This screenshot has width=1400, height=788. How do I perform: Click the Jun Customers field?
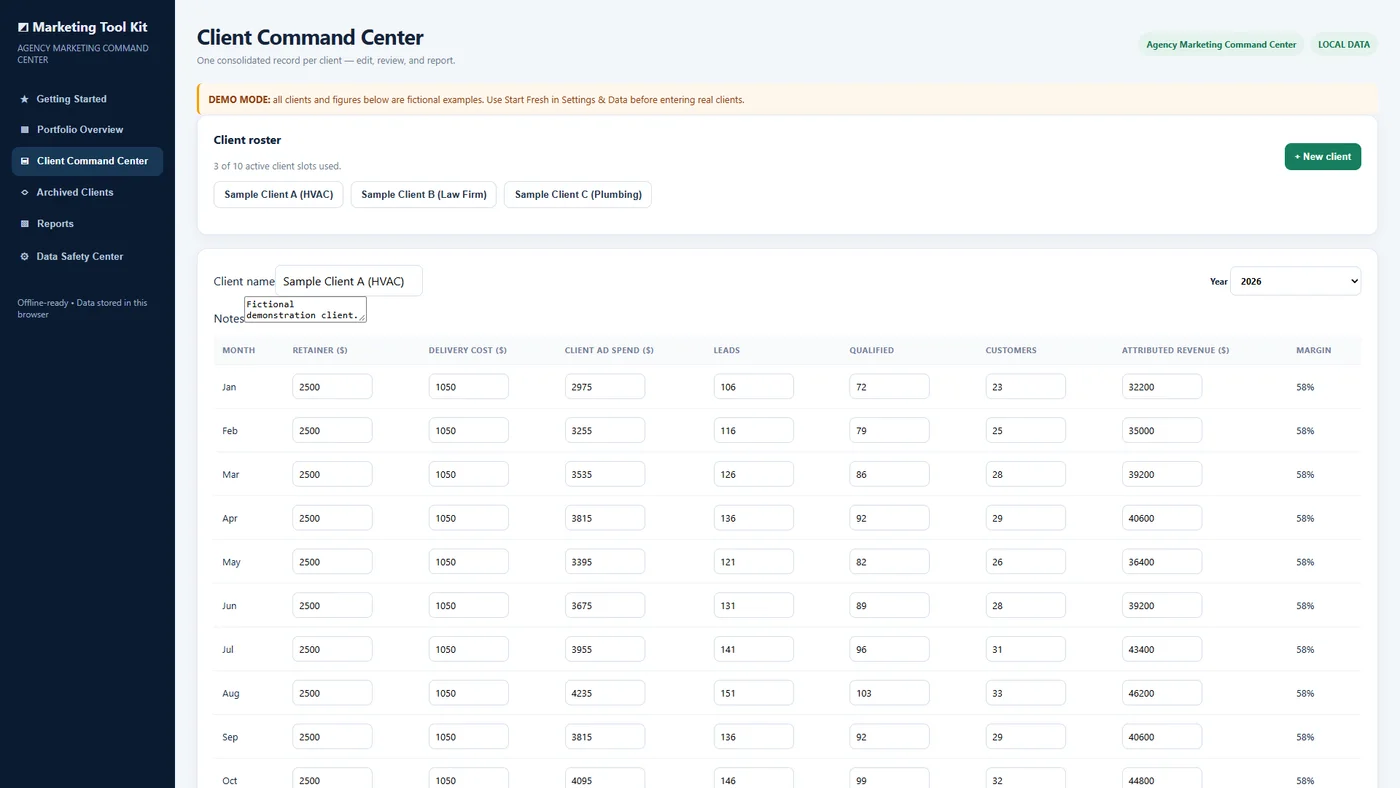pyautogui.click(x=1026, y=606)
